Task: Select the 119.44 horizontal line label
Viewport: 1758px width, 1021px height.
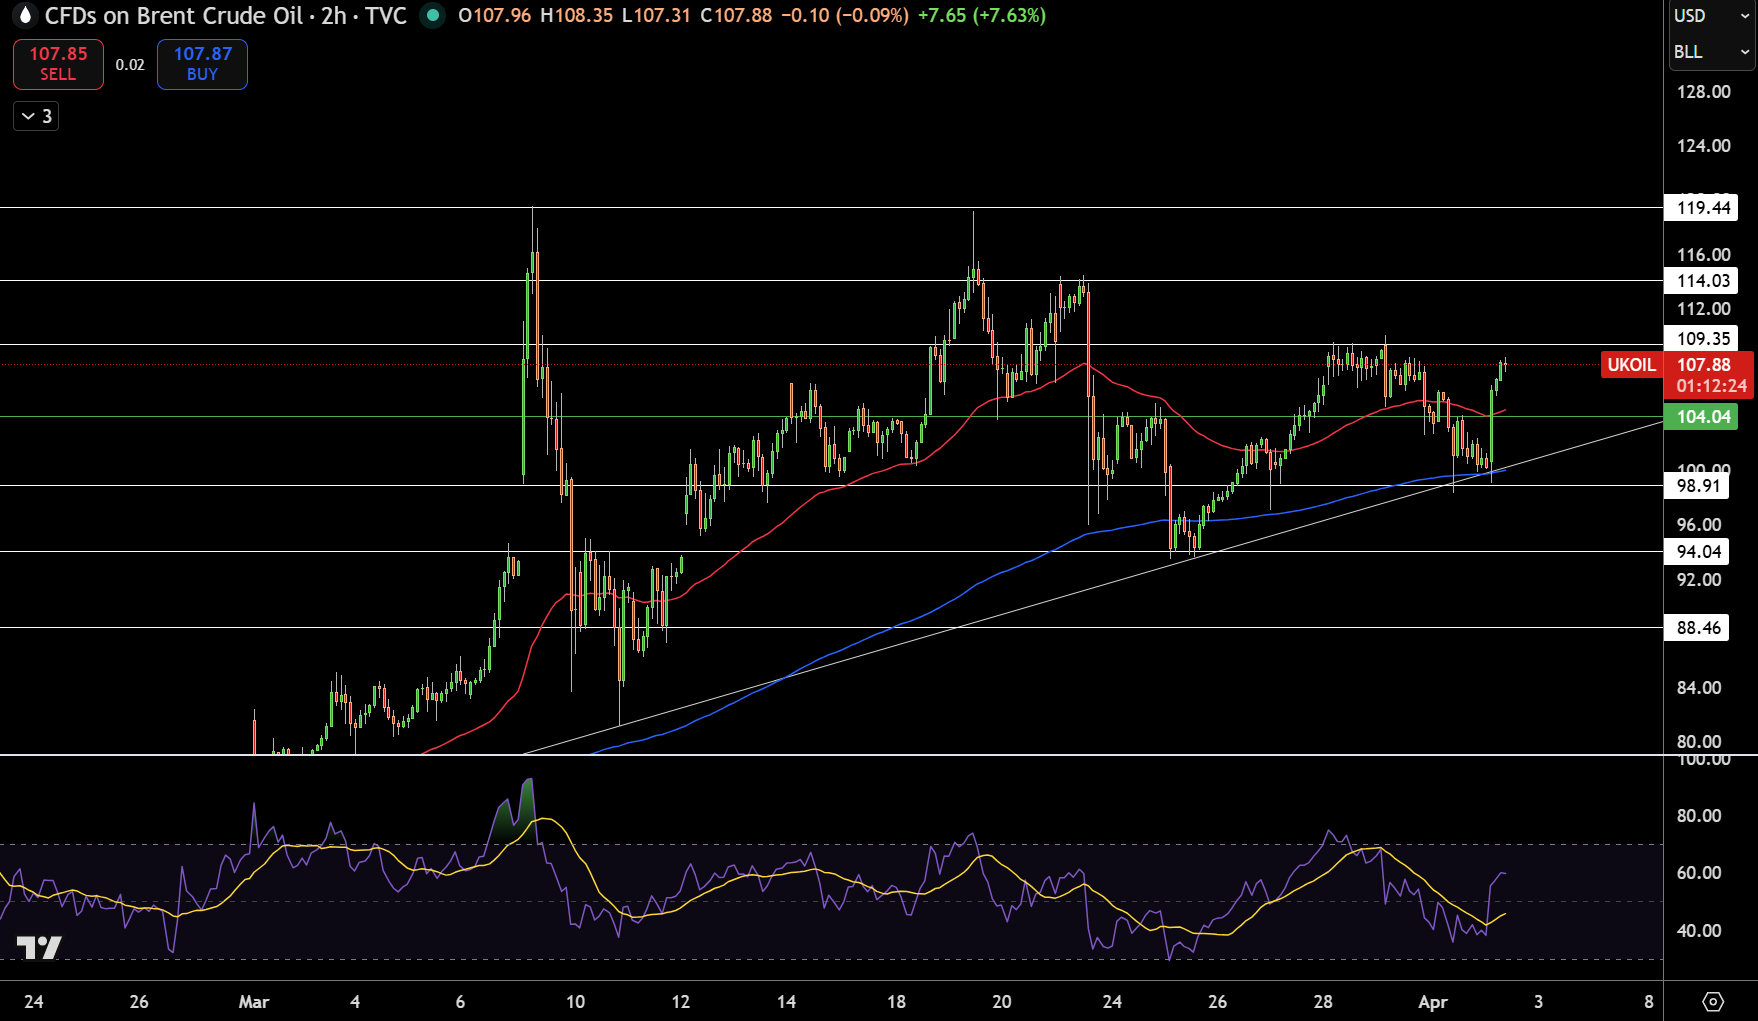Action: point(1702,208)
